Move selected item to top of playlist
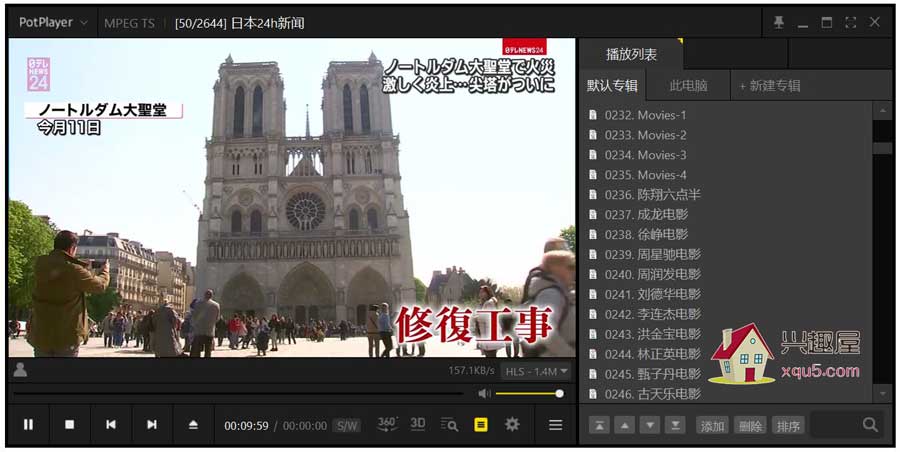 point(599,426)
